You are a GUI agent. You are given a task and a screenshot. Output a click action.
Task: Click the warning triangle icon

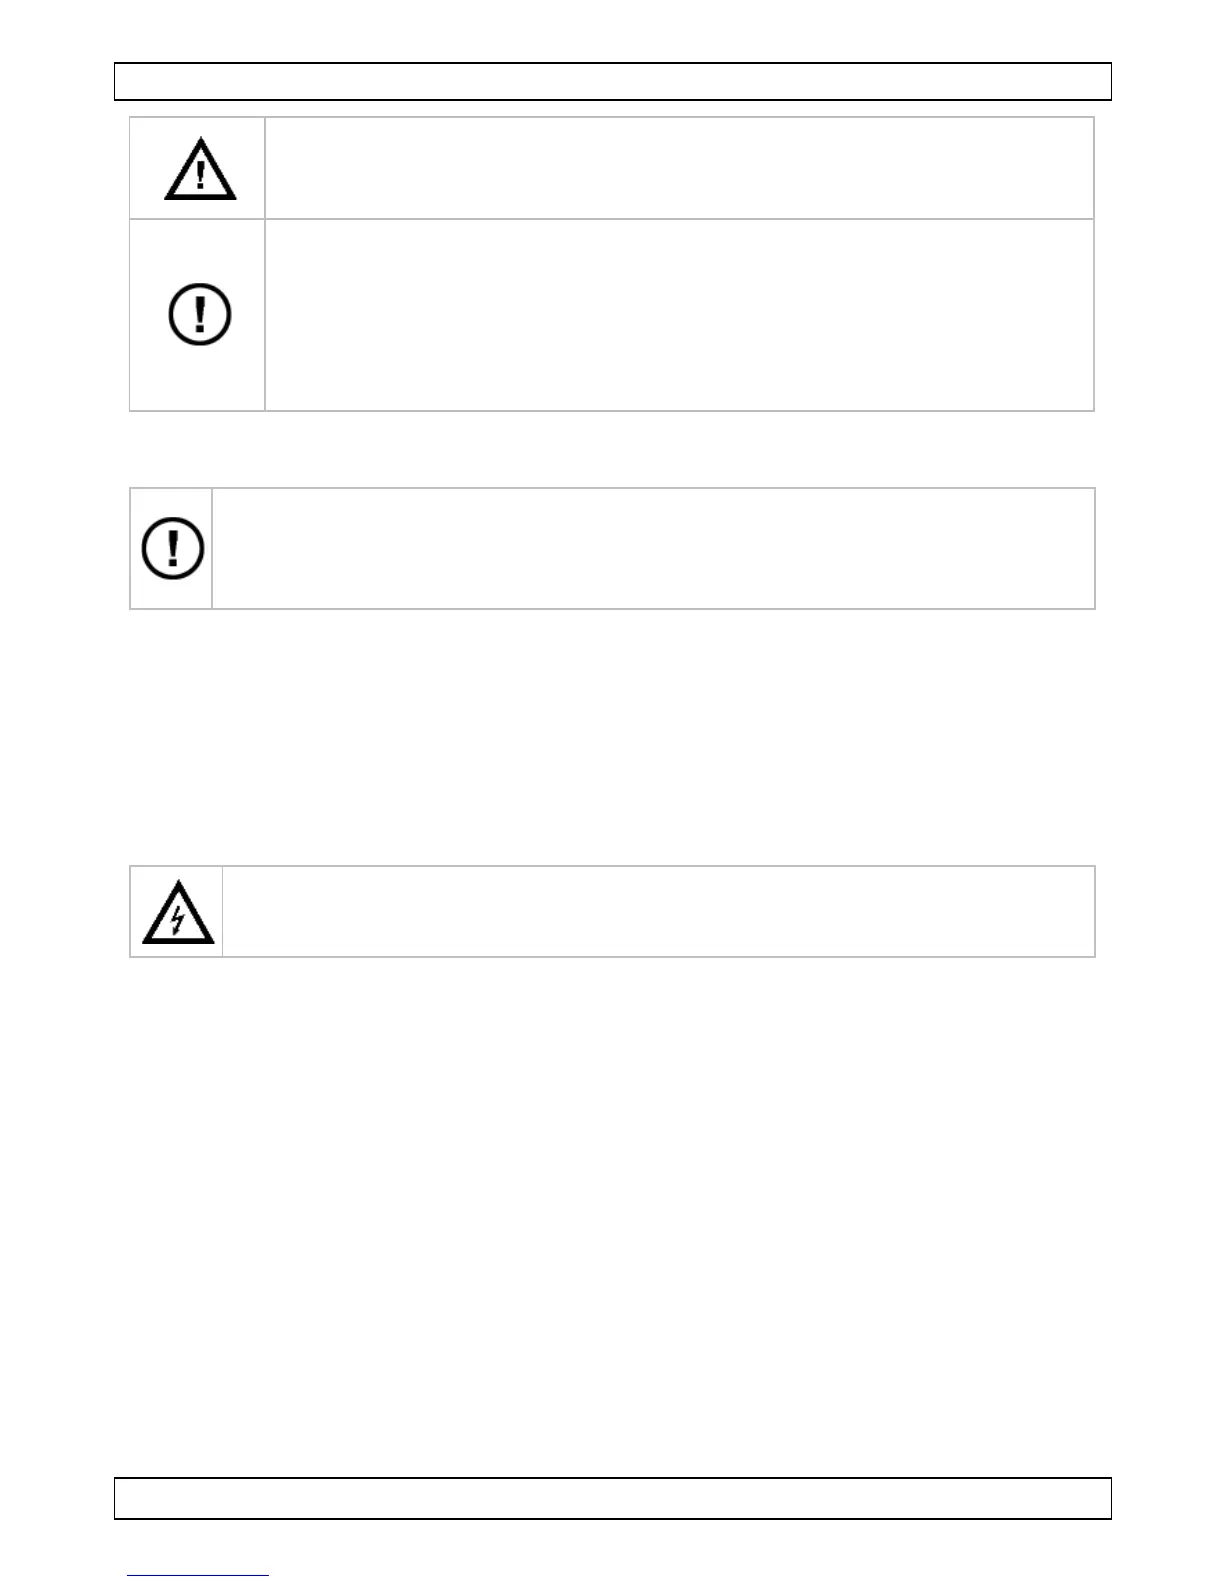pos(200,170)
